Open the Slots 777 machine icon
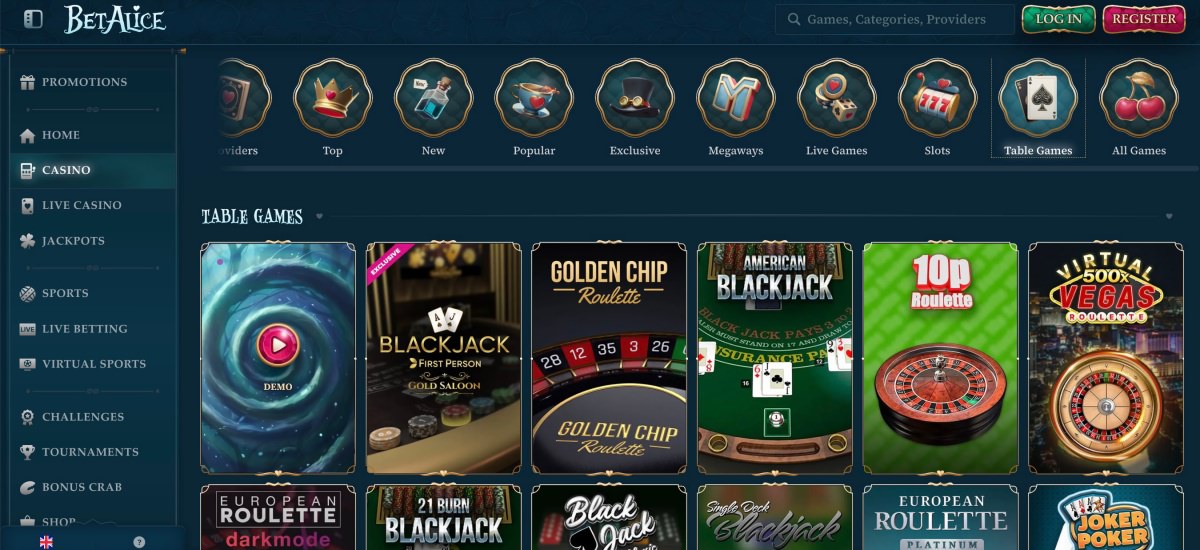This screenshot has height=550, width=1200. [x=937, y=98]
